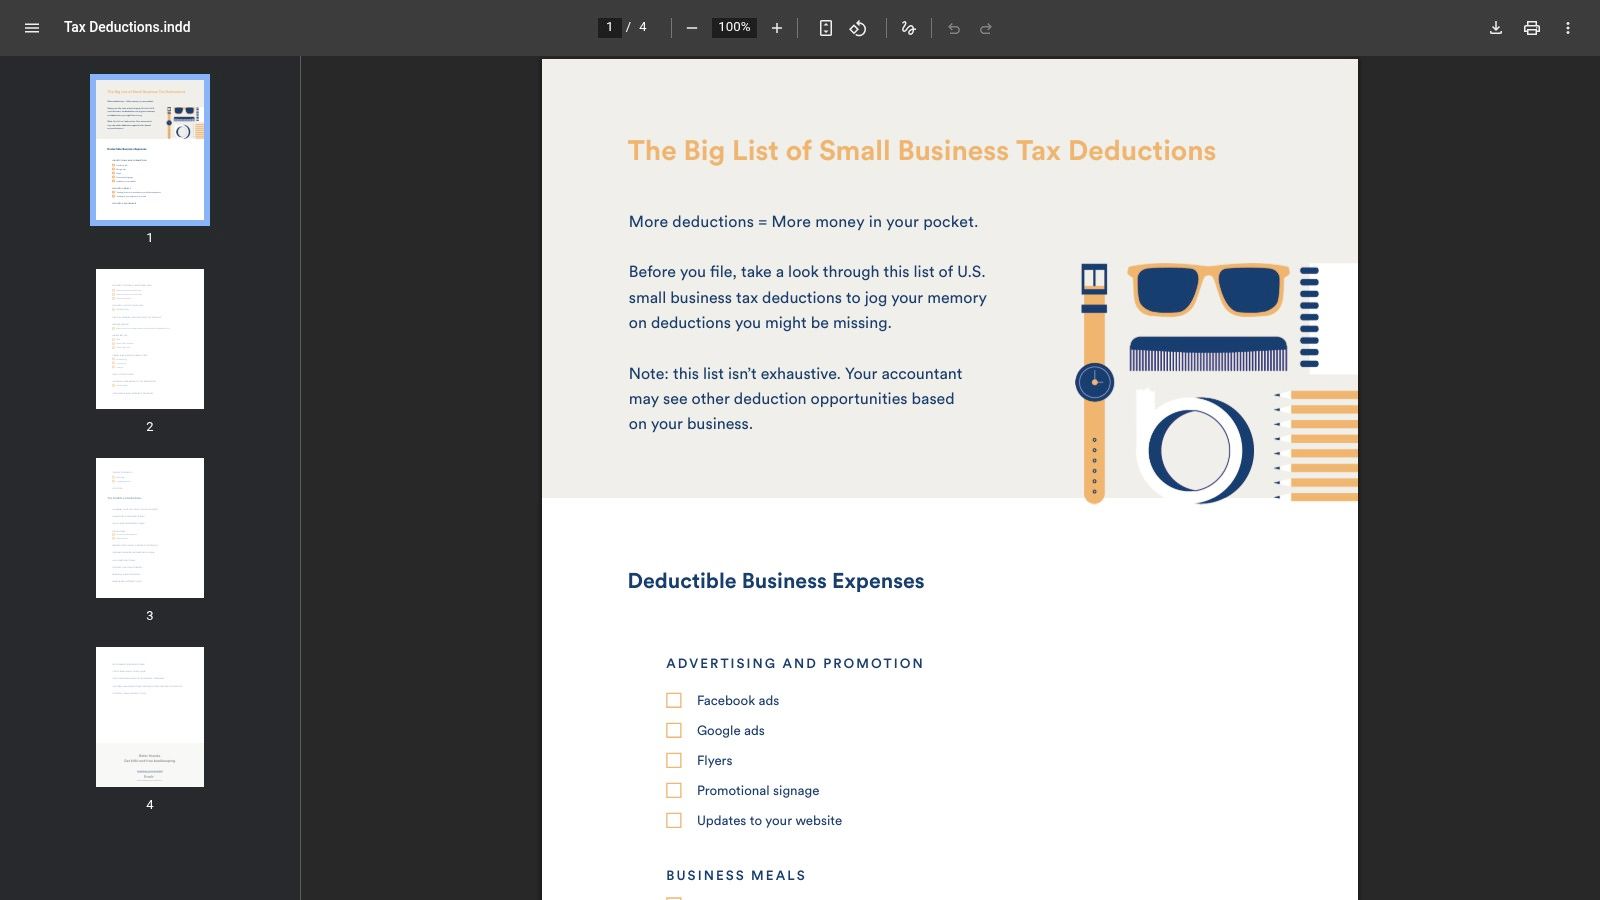Jump to page 3 thumbnail
The width and height of the screenshot is (1600, 900).
point(150,528)
